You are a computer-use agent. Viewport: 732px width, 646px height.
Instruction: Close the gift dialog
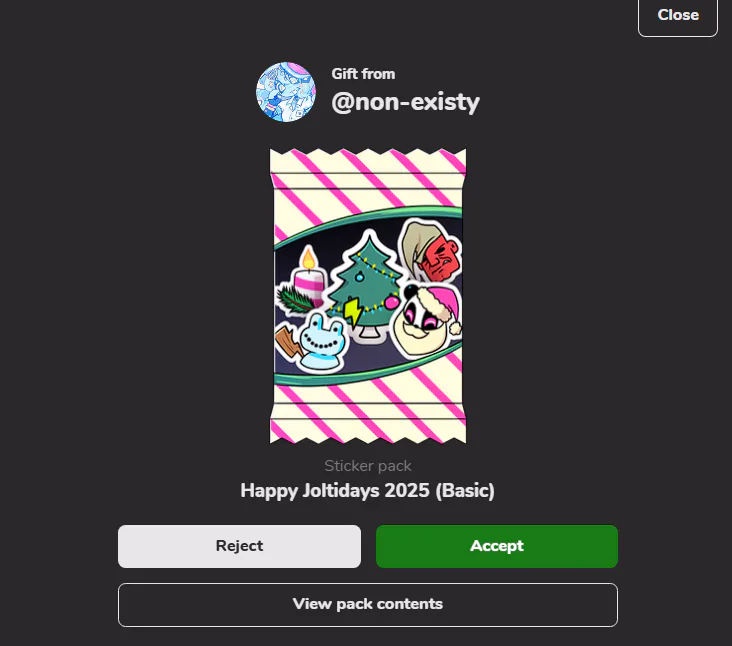[x=678, y=15]
